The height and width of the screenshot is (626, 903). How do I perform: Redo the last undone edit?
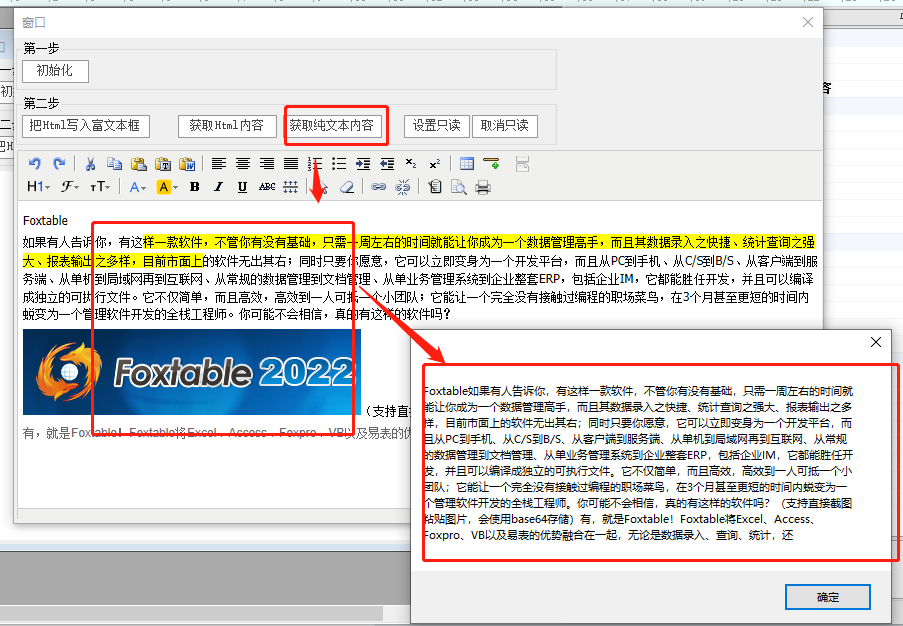pos(59,164)
